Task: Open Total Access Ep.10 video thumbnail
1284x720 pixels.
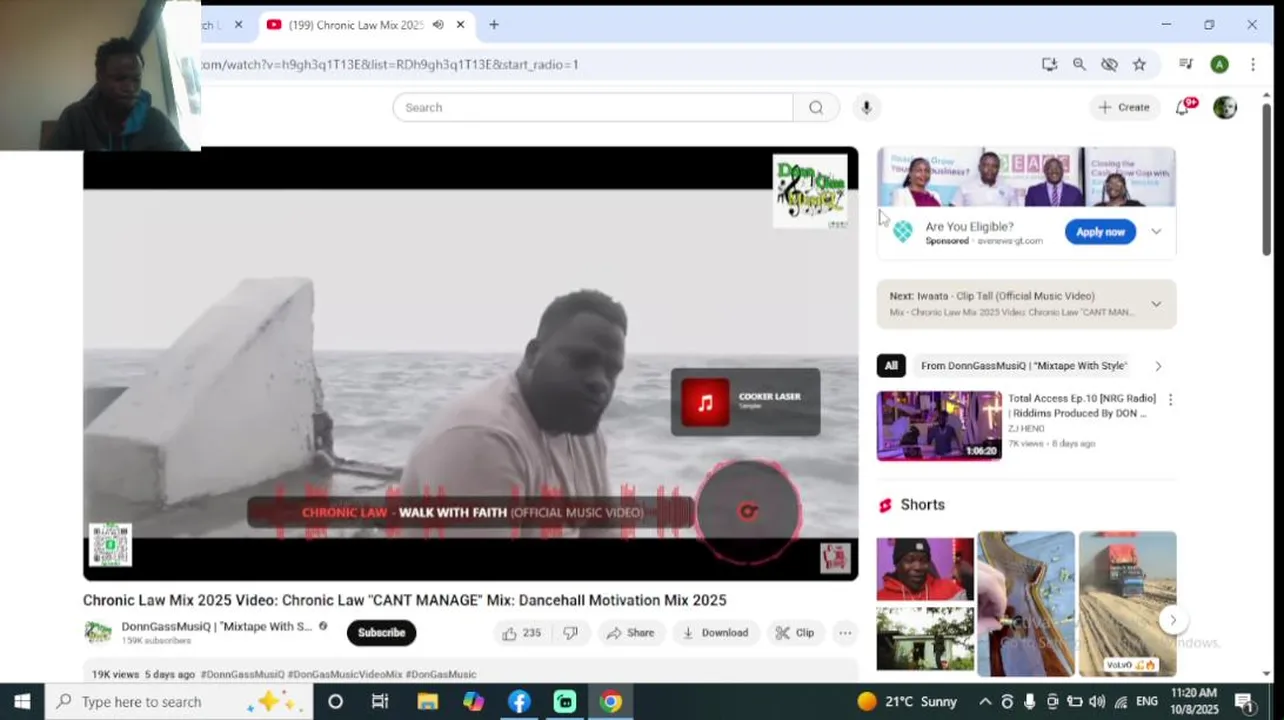Action: click(x=939, y=426)
